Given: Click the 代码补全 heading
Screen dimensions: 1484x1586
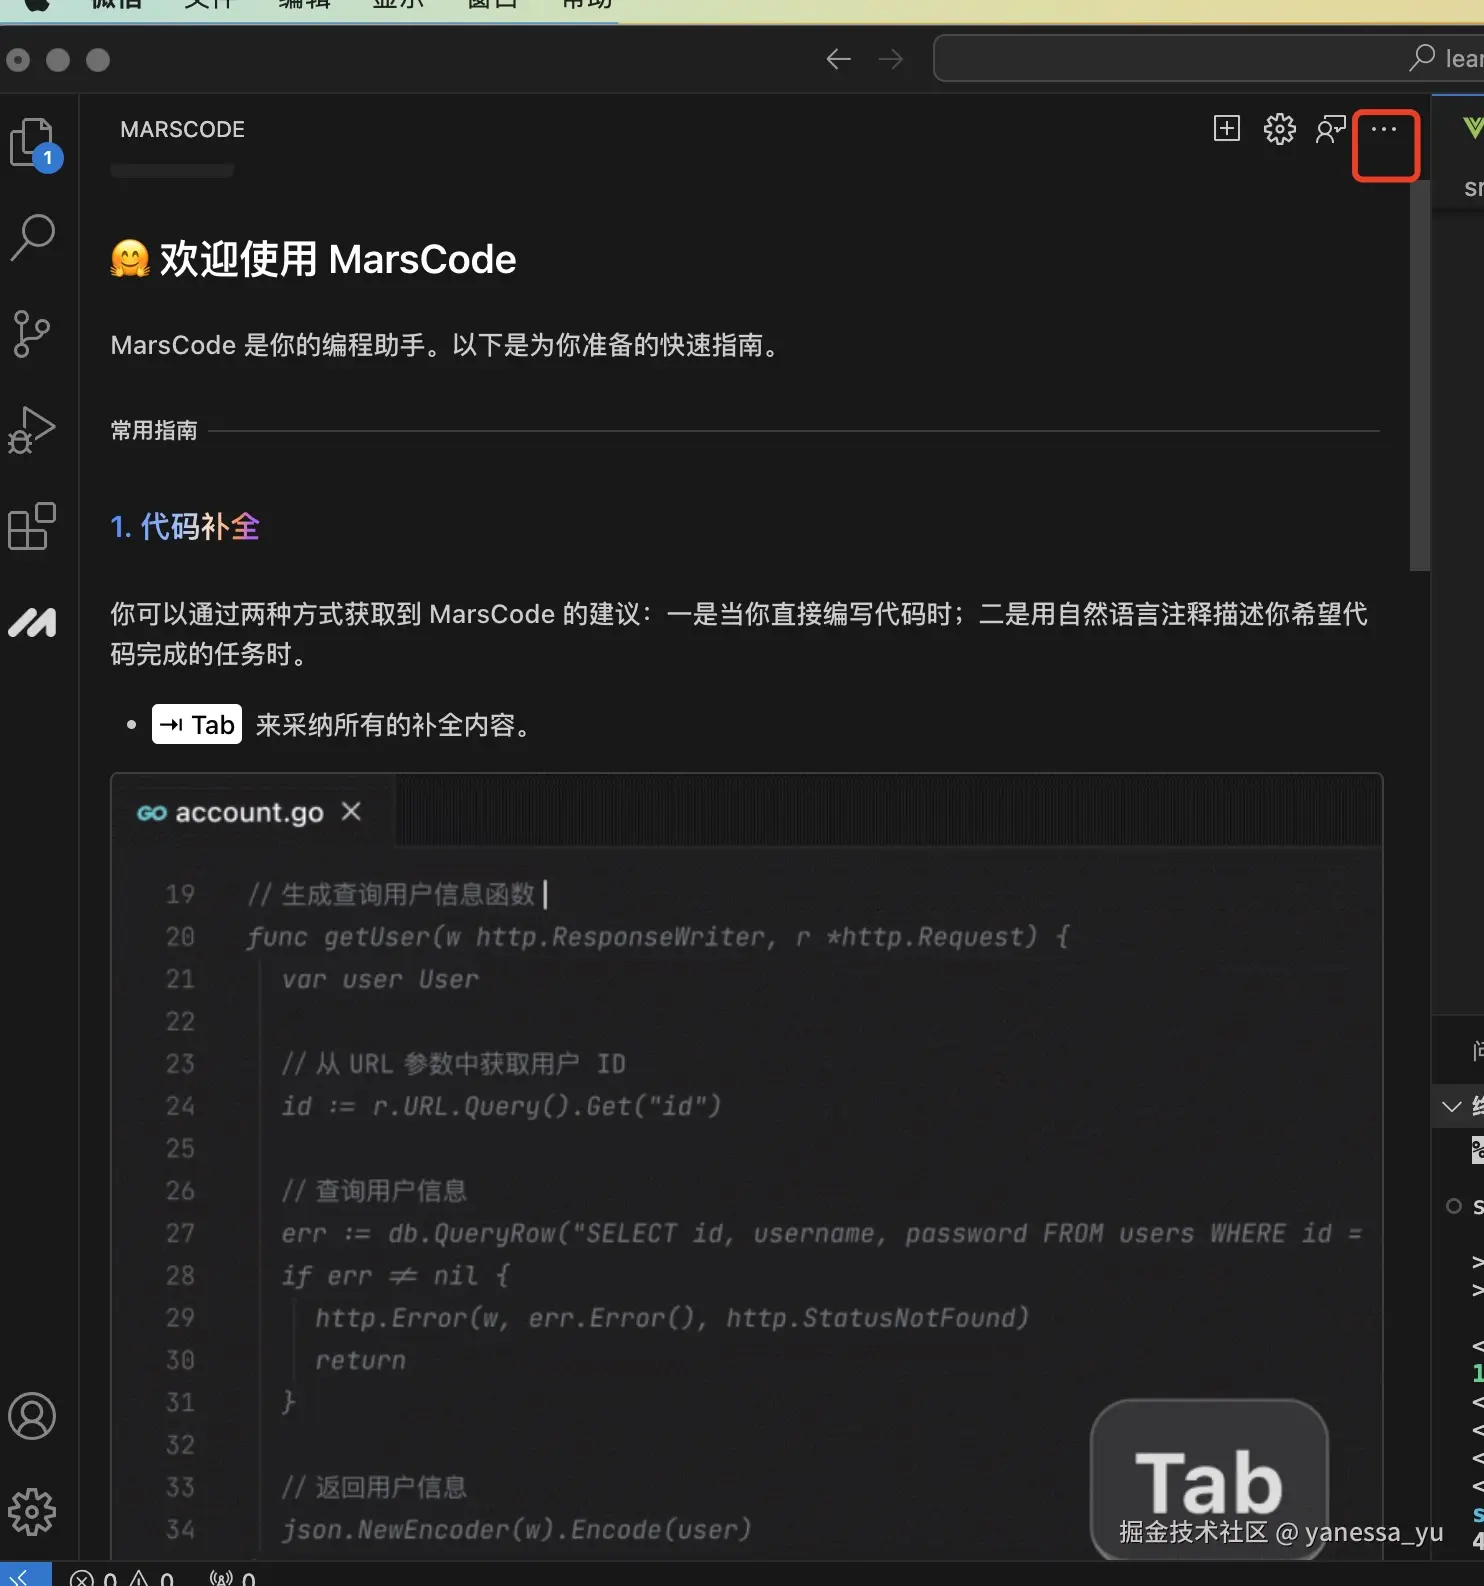Looking at the screenshot, I should (185, 526).
